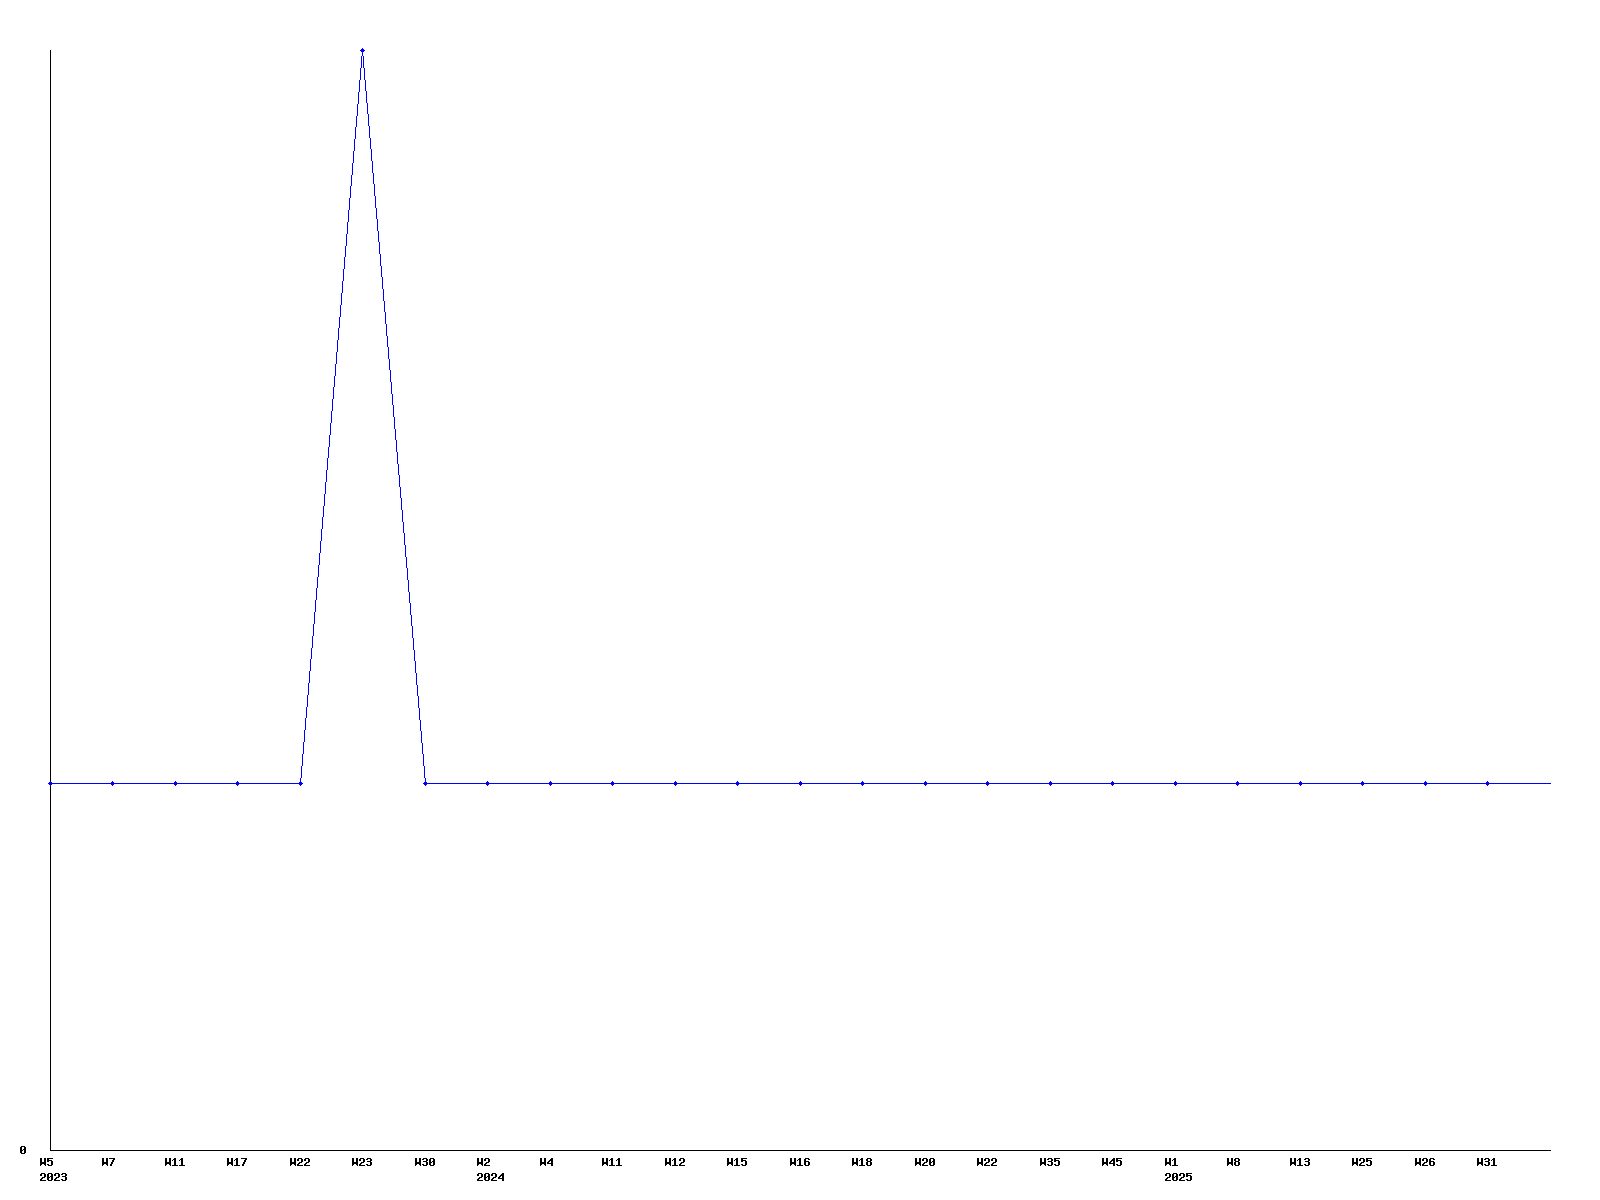Click the data point above W7
This screenshot has width=1600, height=1200.
[112, 783]
